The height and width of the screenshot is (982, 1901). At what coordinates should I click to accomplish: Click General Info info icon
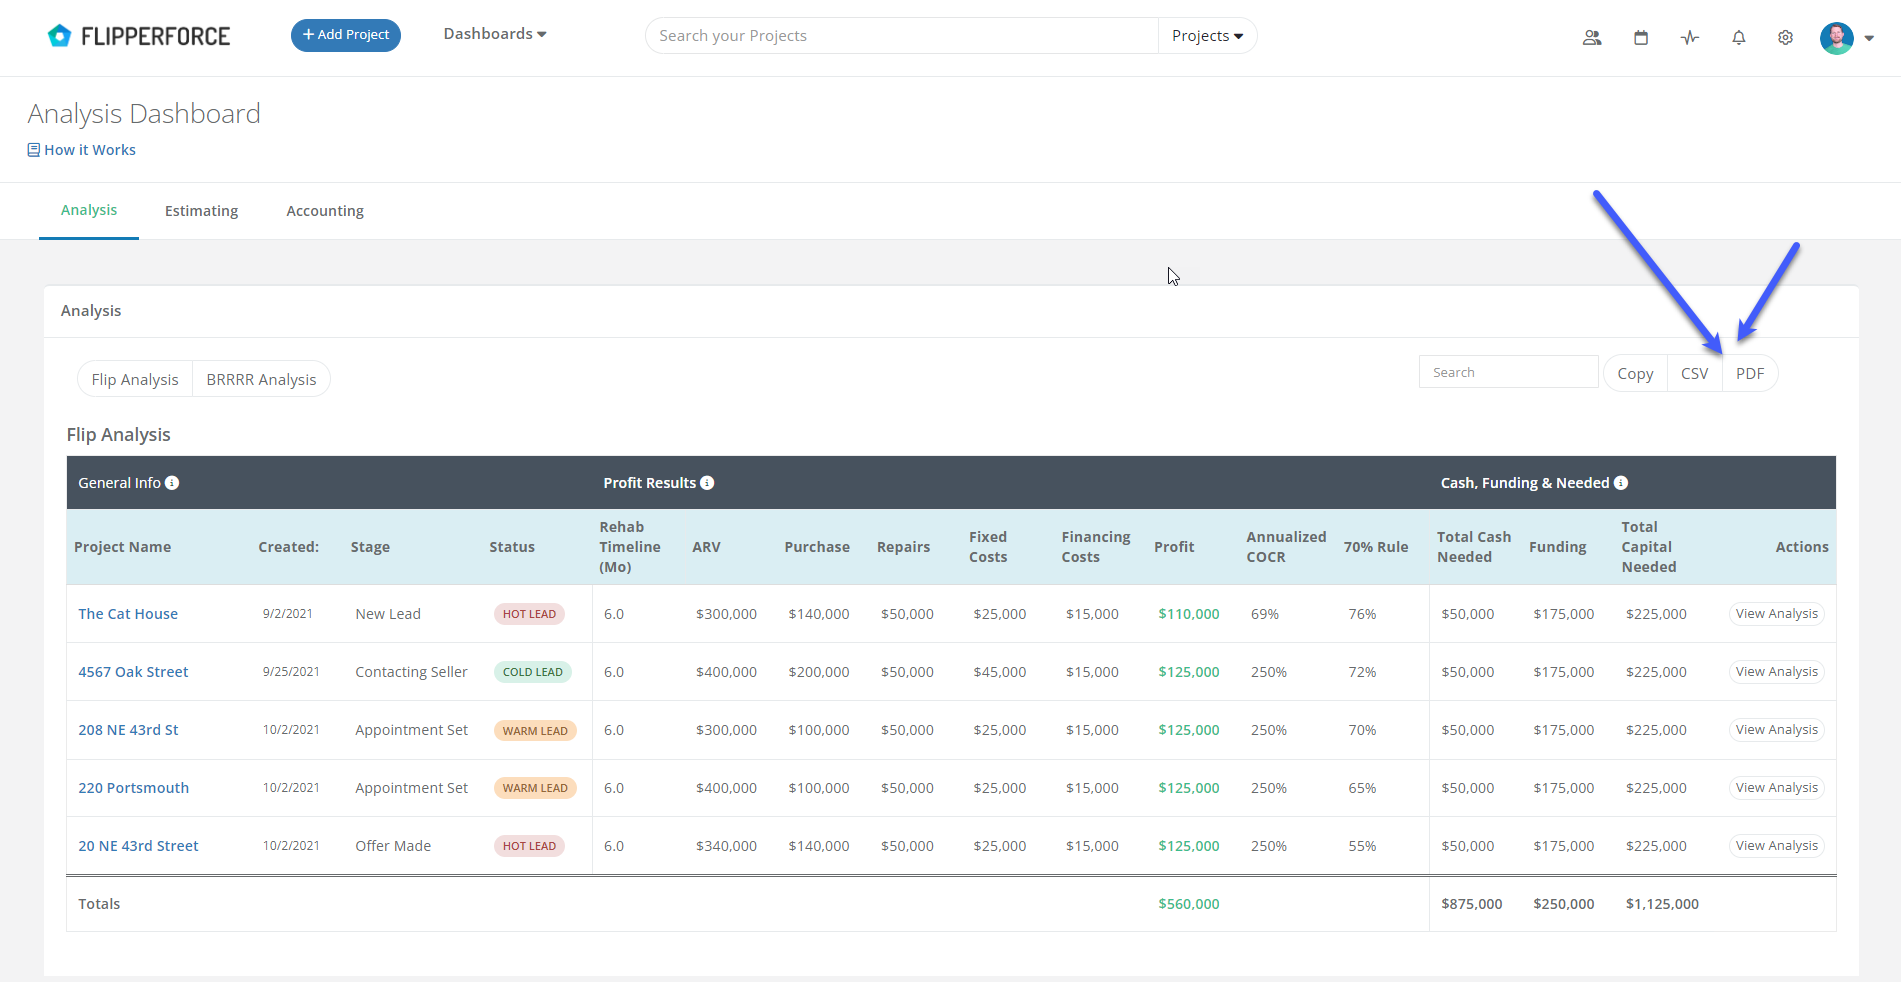click(172, 483)
